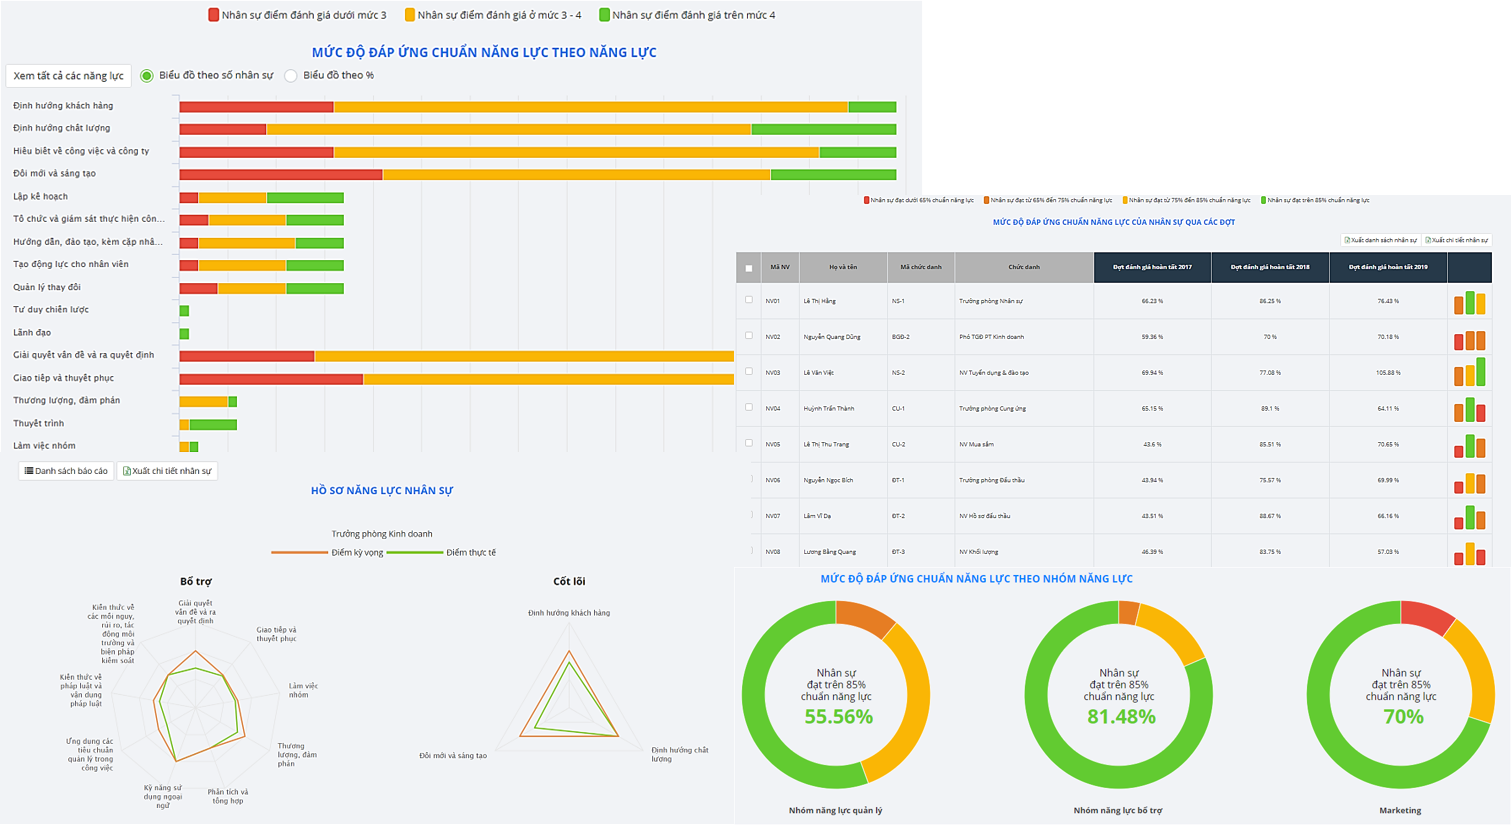Click the 55.56% value in 'Nhóm năng lực quản lý' donut
This screenshot has width=1511, height=825.
point(838,717)
